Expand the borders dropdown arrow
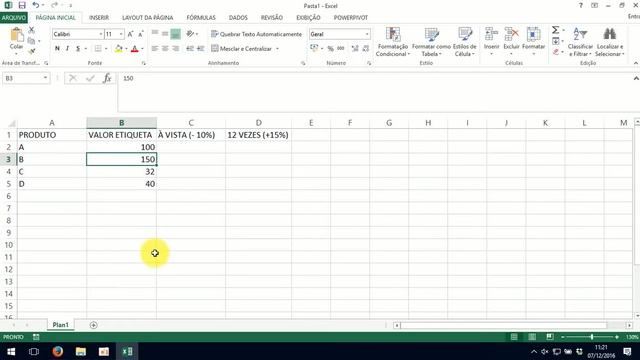Screen dimensions: 640x360 [106, 49]
